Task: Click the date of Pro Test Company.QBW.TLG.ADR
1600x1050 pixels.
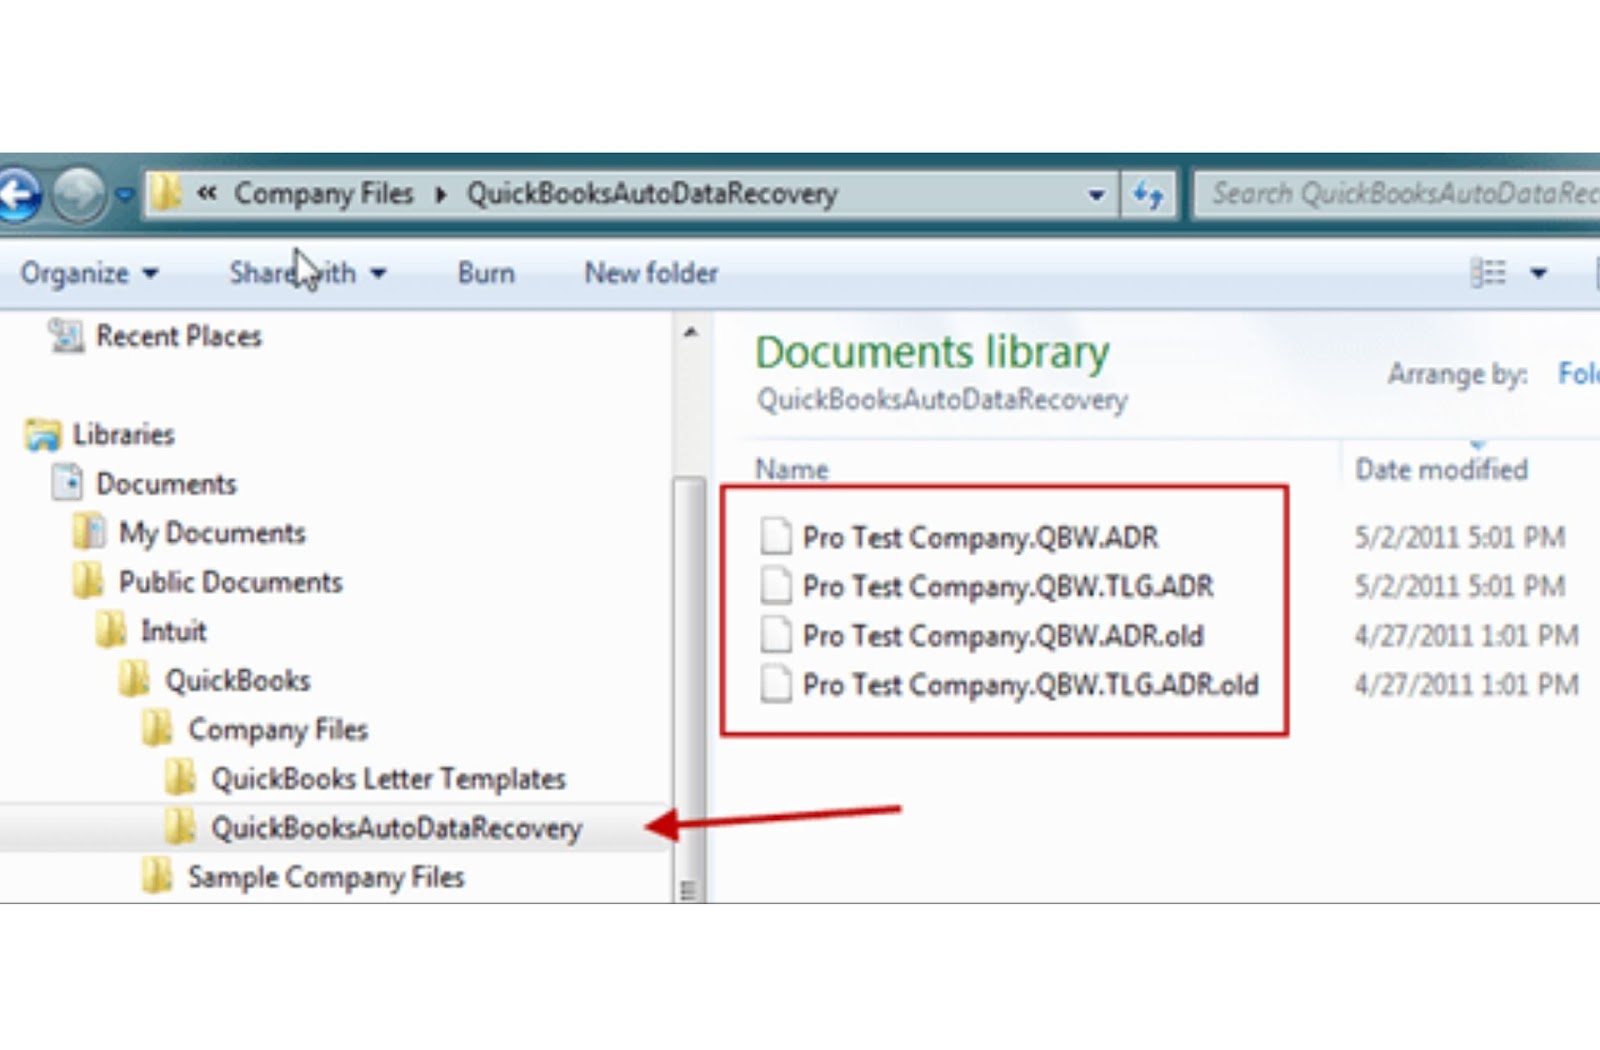Action: 1460,587
